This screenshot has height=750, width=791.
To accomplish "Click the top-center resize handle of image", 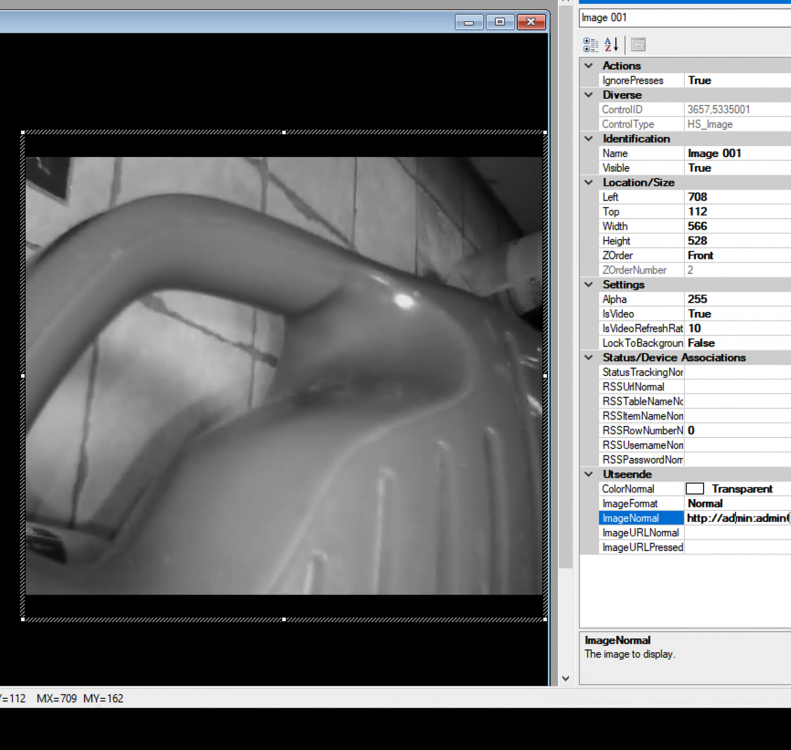I will click(x=284, y=132).
